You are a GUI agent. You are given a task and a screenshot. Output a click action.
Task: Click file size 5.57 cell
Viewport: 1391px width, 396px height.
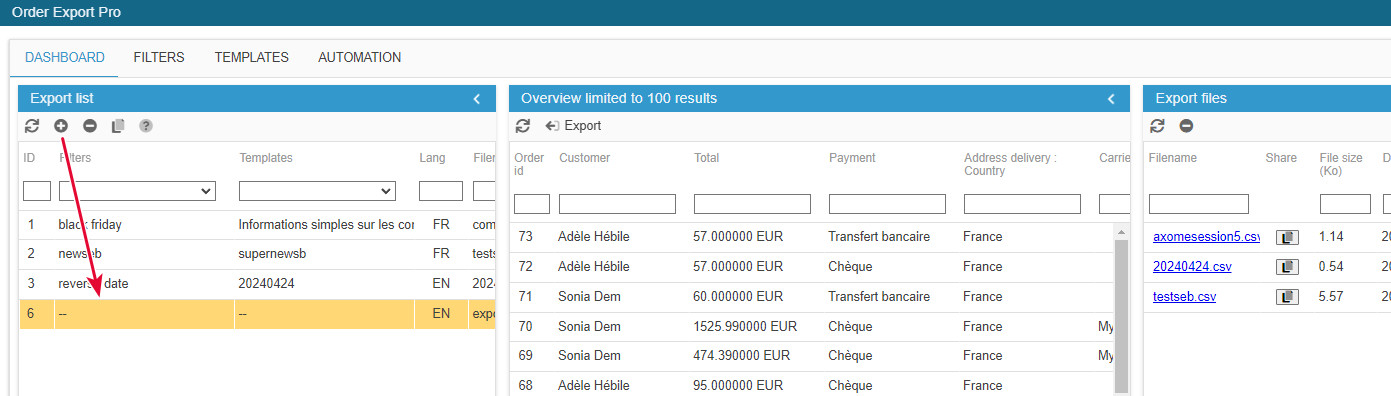[x=1333, y=297]
